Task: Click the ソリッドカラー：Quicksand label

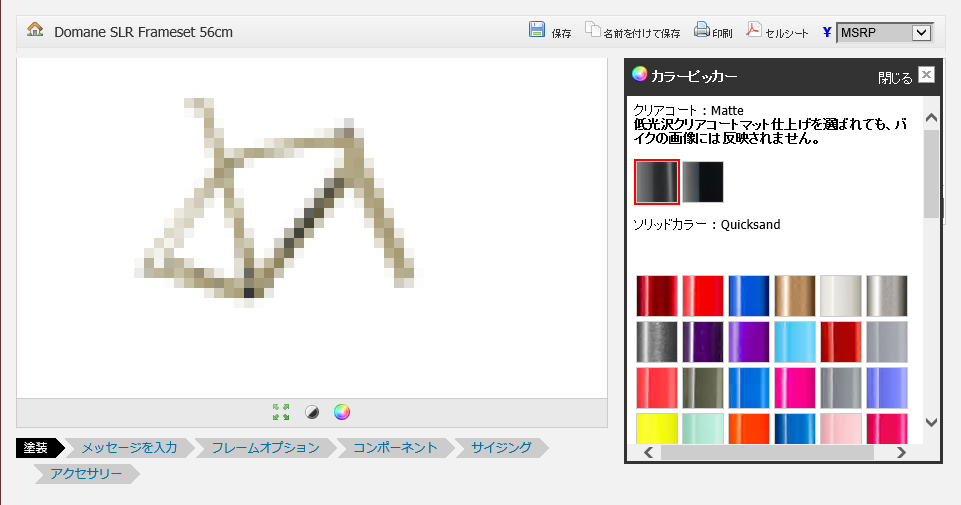Action: [707, 224]
